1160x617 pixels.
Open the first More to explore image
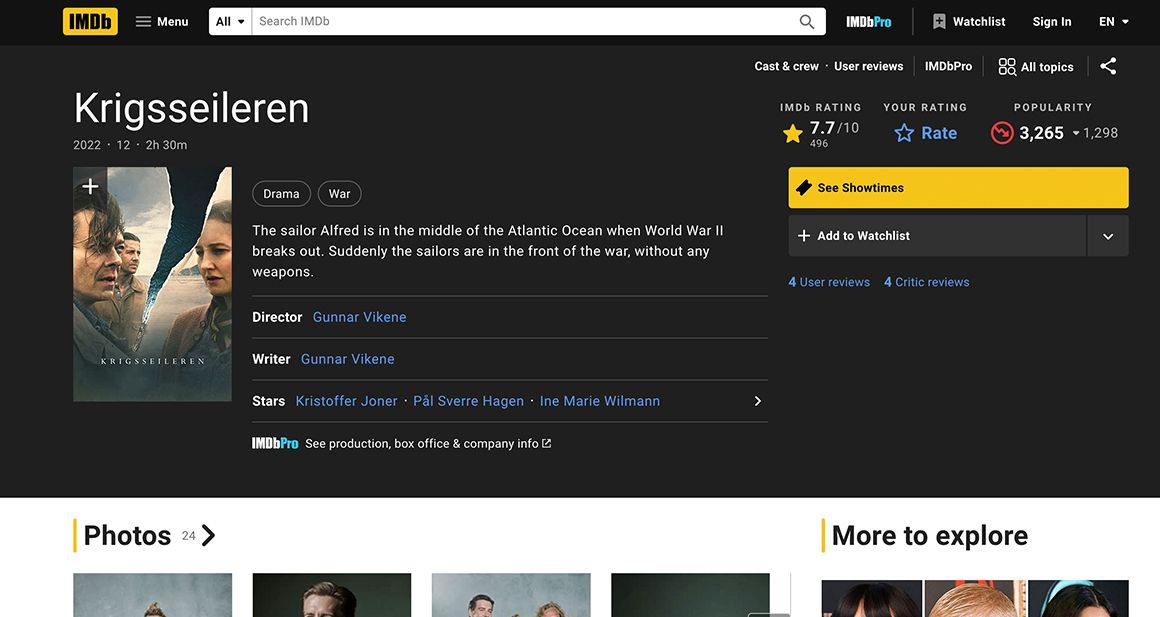(x=871, y=599)
